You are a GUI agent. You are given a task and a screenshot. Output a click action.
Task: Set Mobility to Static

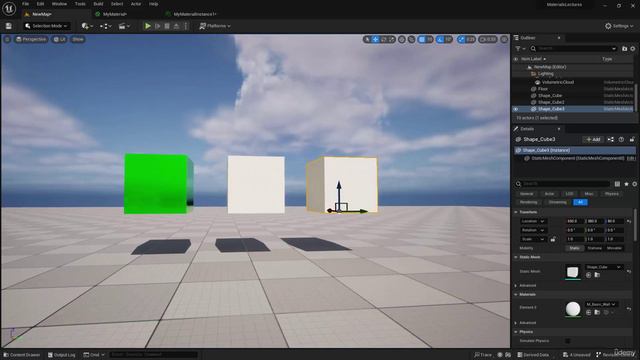click(574, 248)
